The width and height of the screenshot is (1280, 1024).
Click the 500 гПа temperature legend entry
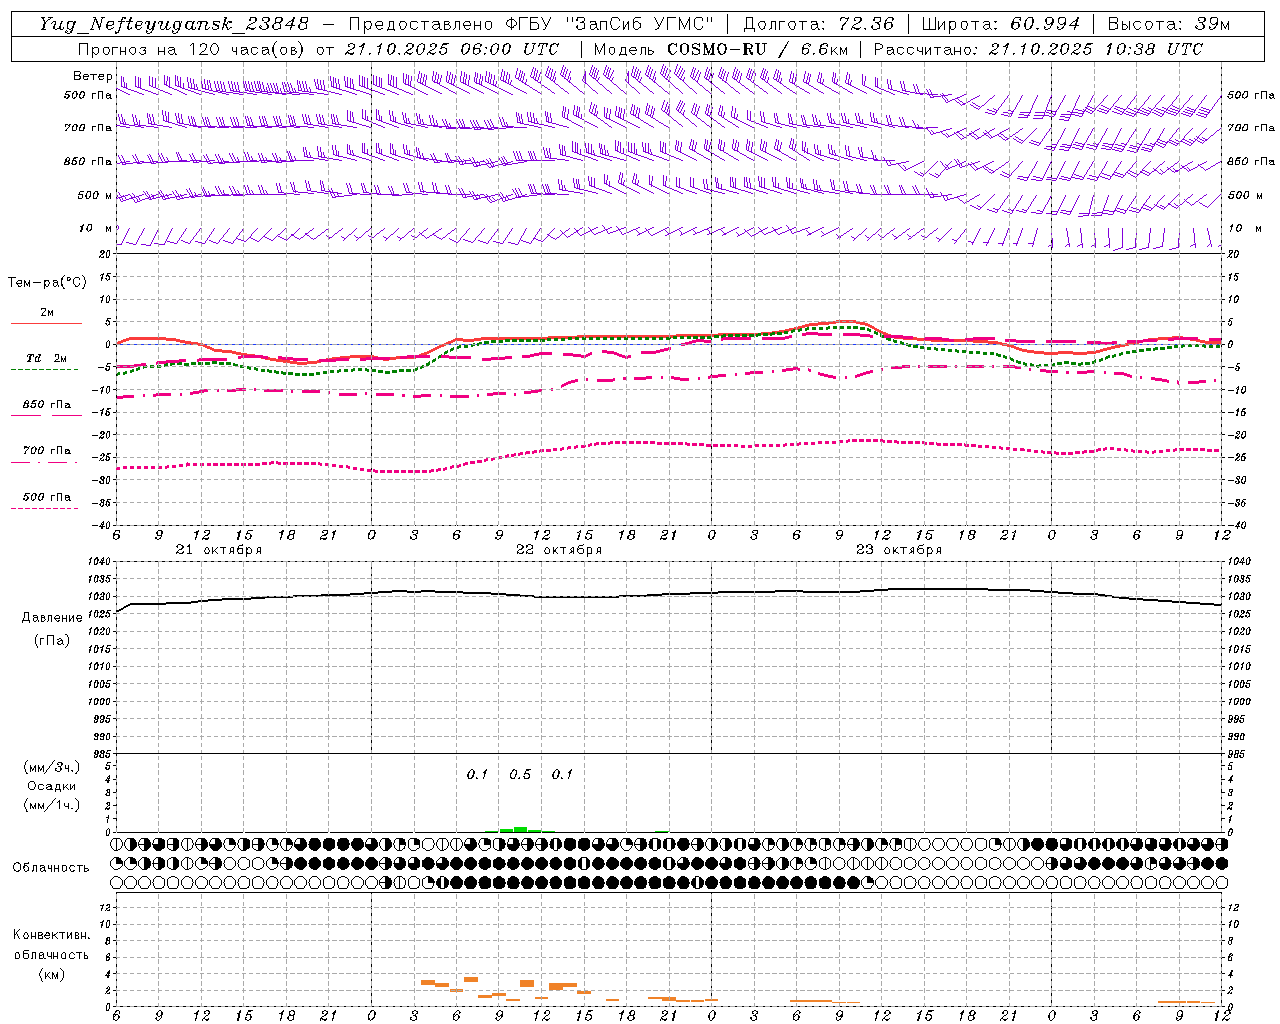(47, 497)
